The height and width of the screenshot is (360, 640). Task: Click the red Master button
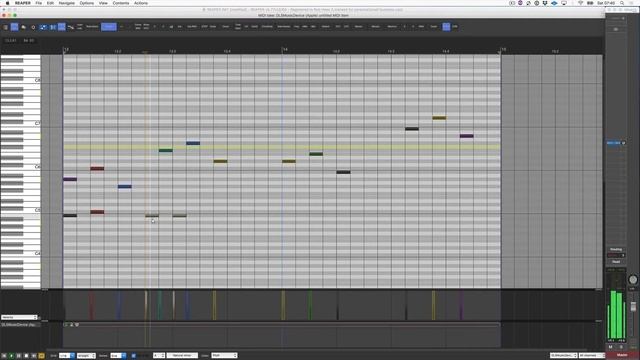(x=622, y=355)
